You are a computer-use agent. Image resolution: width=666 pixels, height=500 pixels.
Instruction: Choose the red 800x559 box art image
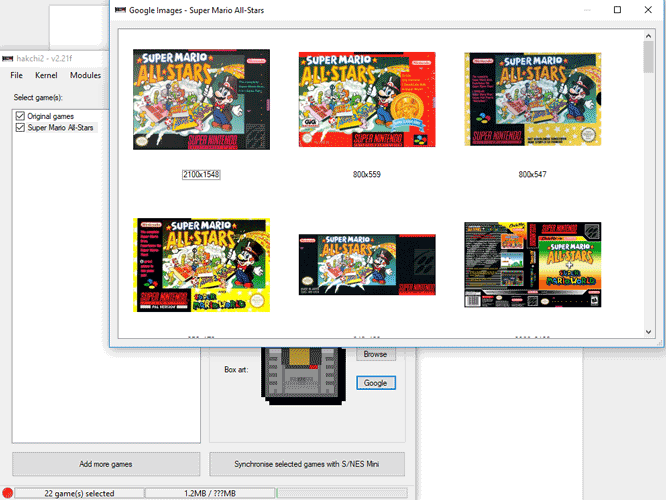tap(367, 99)
